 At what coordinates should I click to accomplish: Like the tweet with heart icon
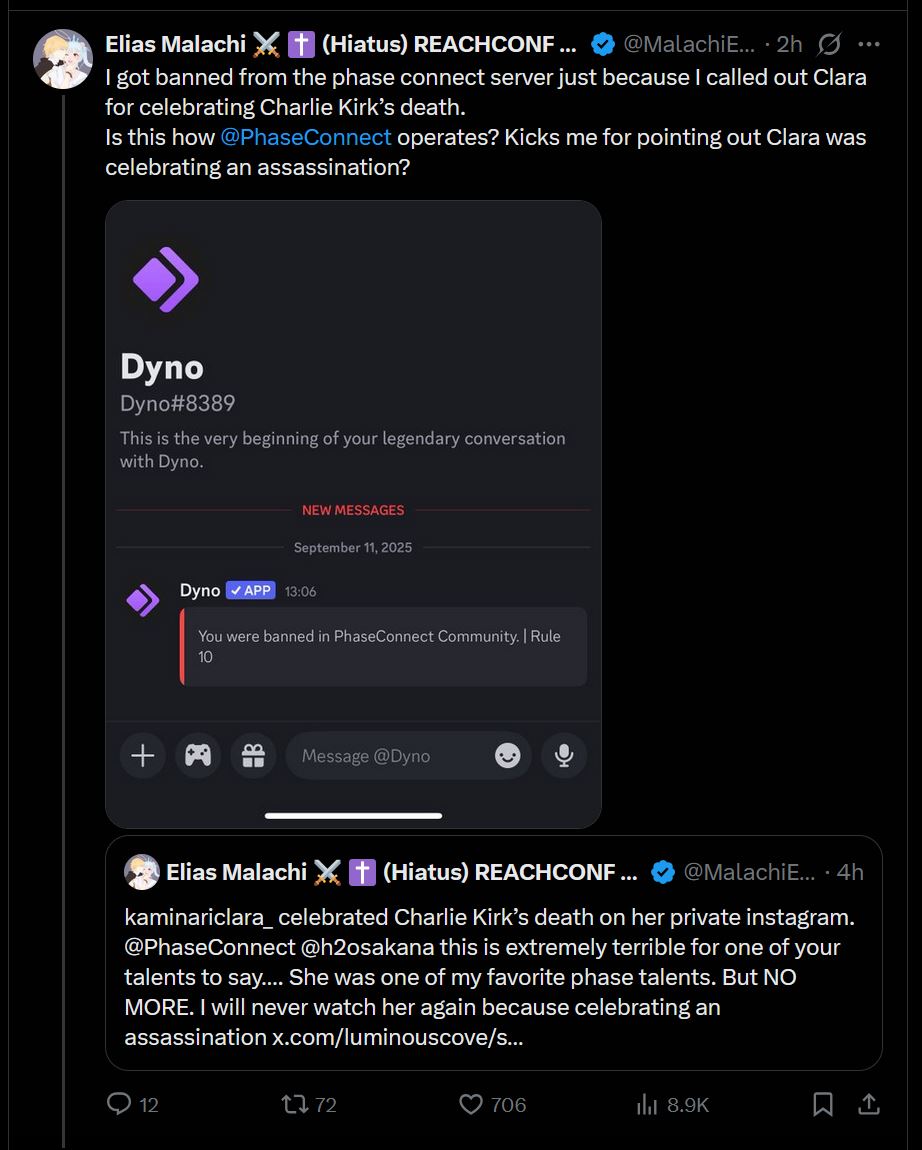click(x=471, y=1104)
